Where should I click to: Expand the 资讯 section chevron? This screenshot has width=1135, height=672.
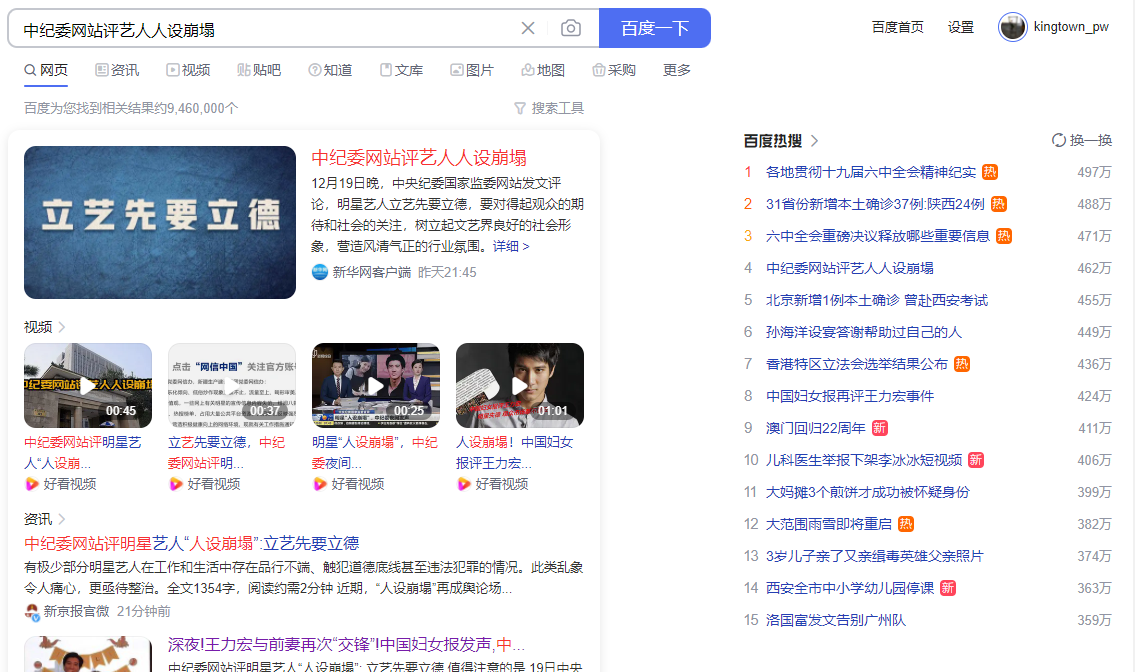[x=62, y=519]
